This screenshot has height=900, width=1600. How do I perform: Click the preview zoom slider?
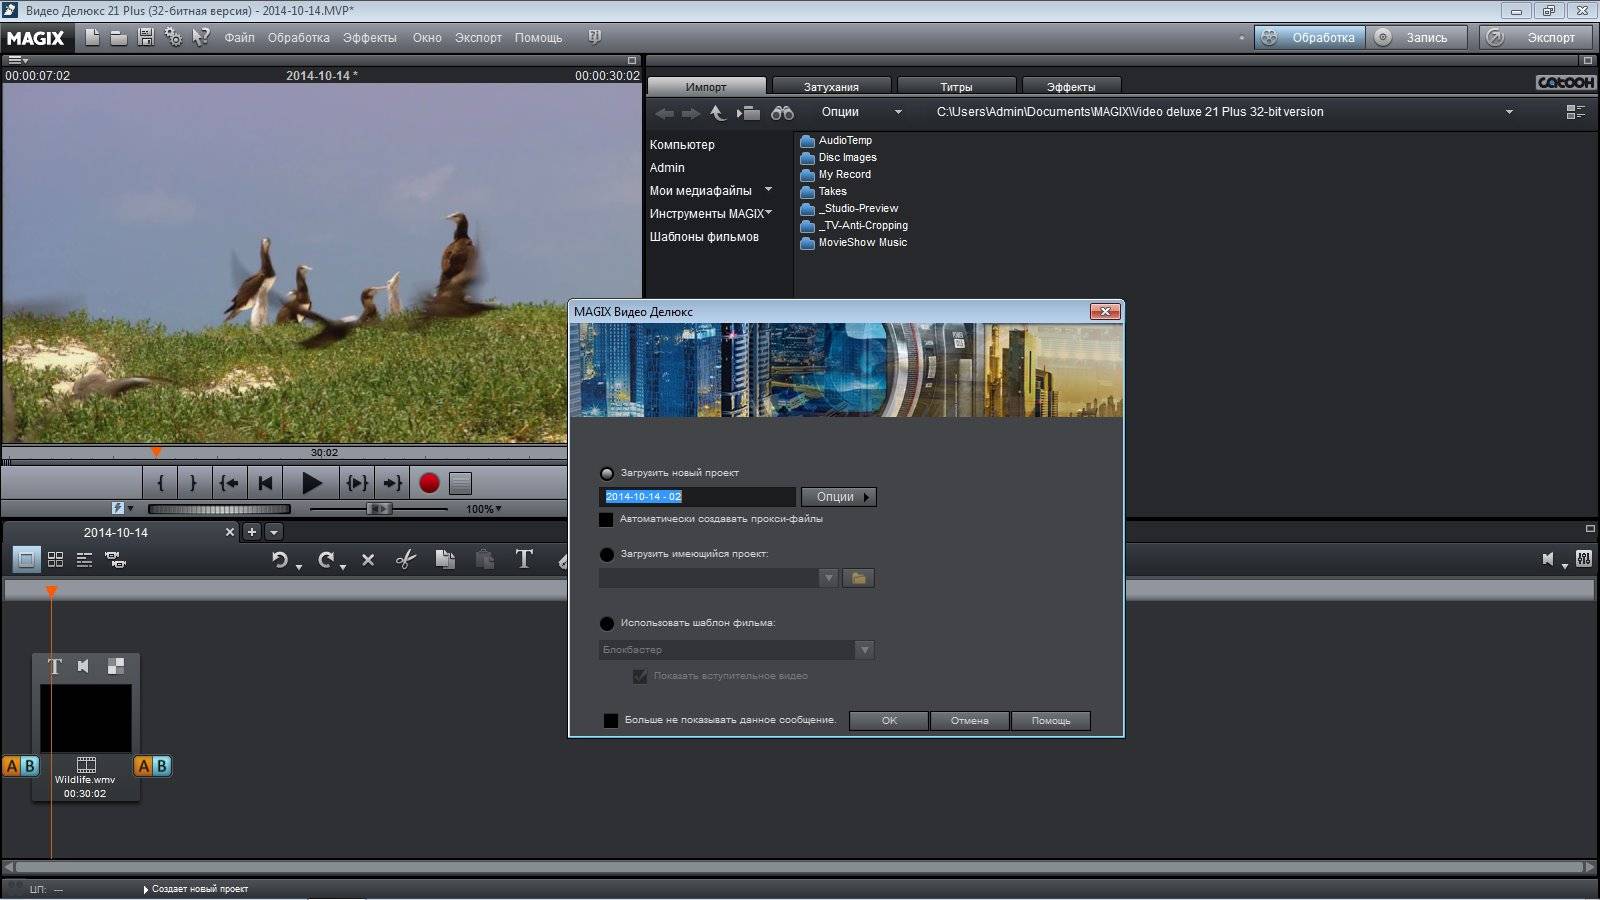click(378, 509)
